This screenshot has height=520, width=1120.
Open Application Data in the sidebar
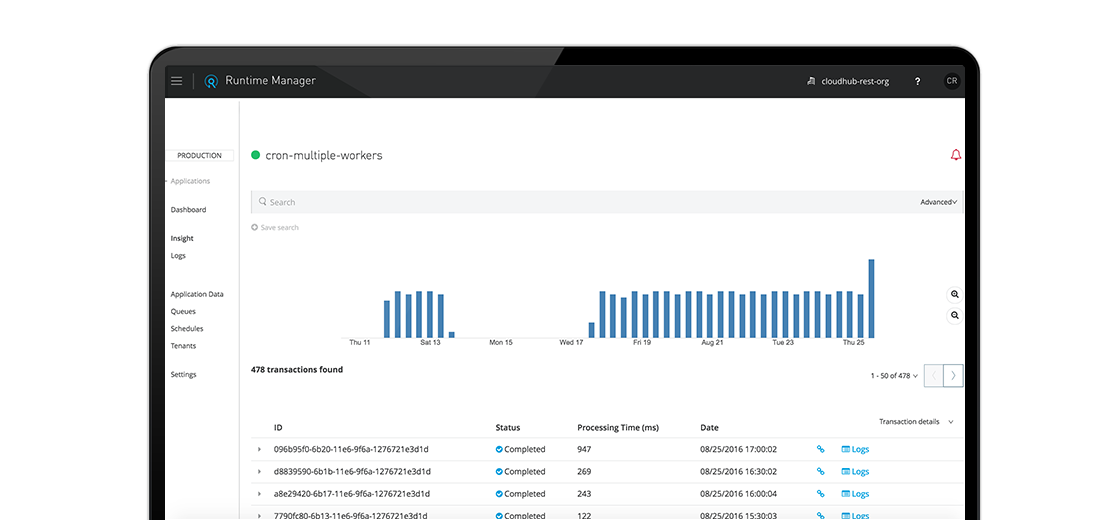tap(197, 294)
